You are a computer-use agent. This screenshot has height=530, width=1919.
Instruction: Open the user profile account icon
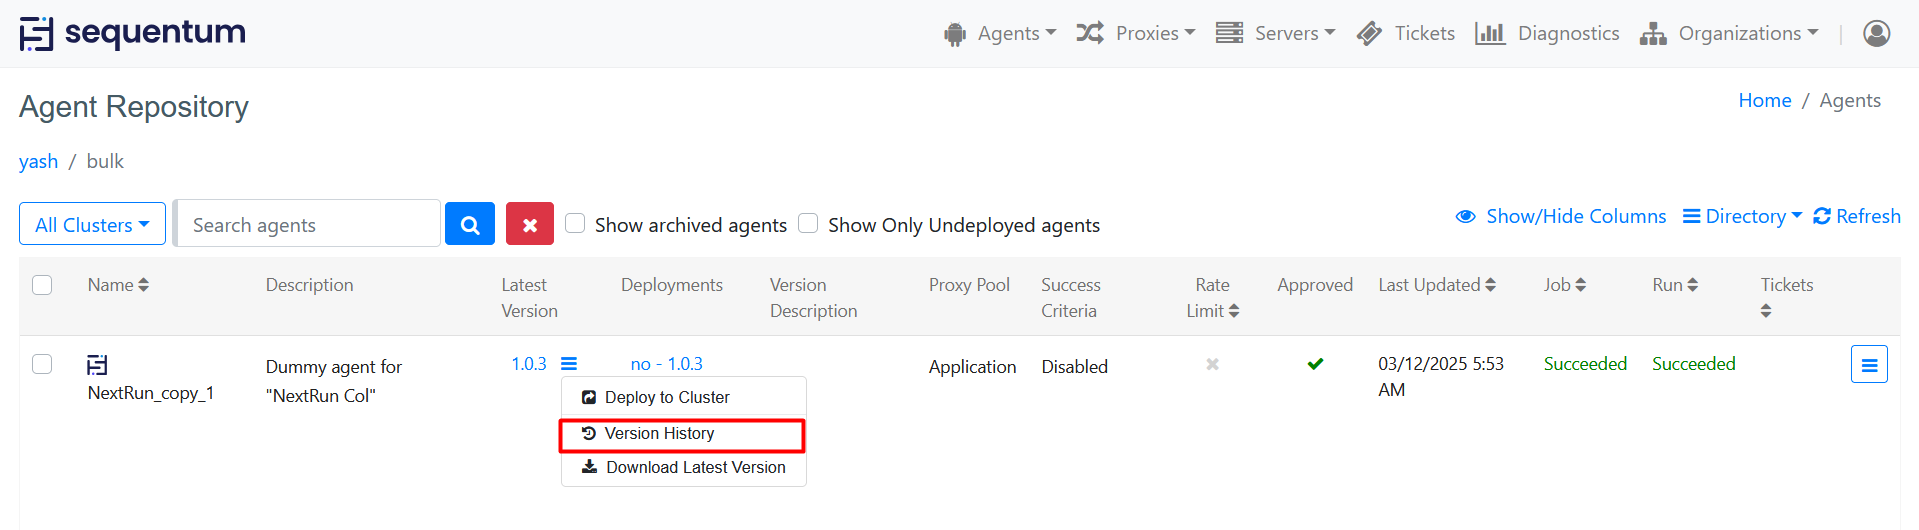tap(1876, 33)
